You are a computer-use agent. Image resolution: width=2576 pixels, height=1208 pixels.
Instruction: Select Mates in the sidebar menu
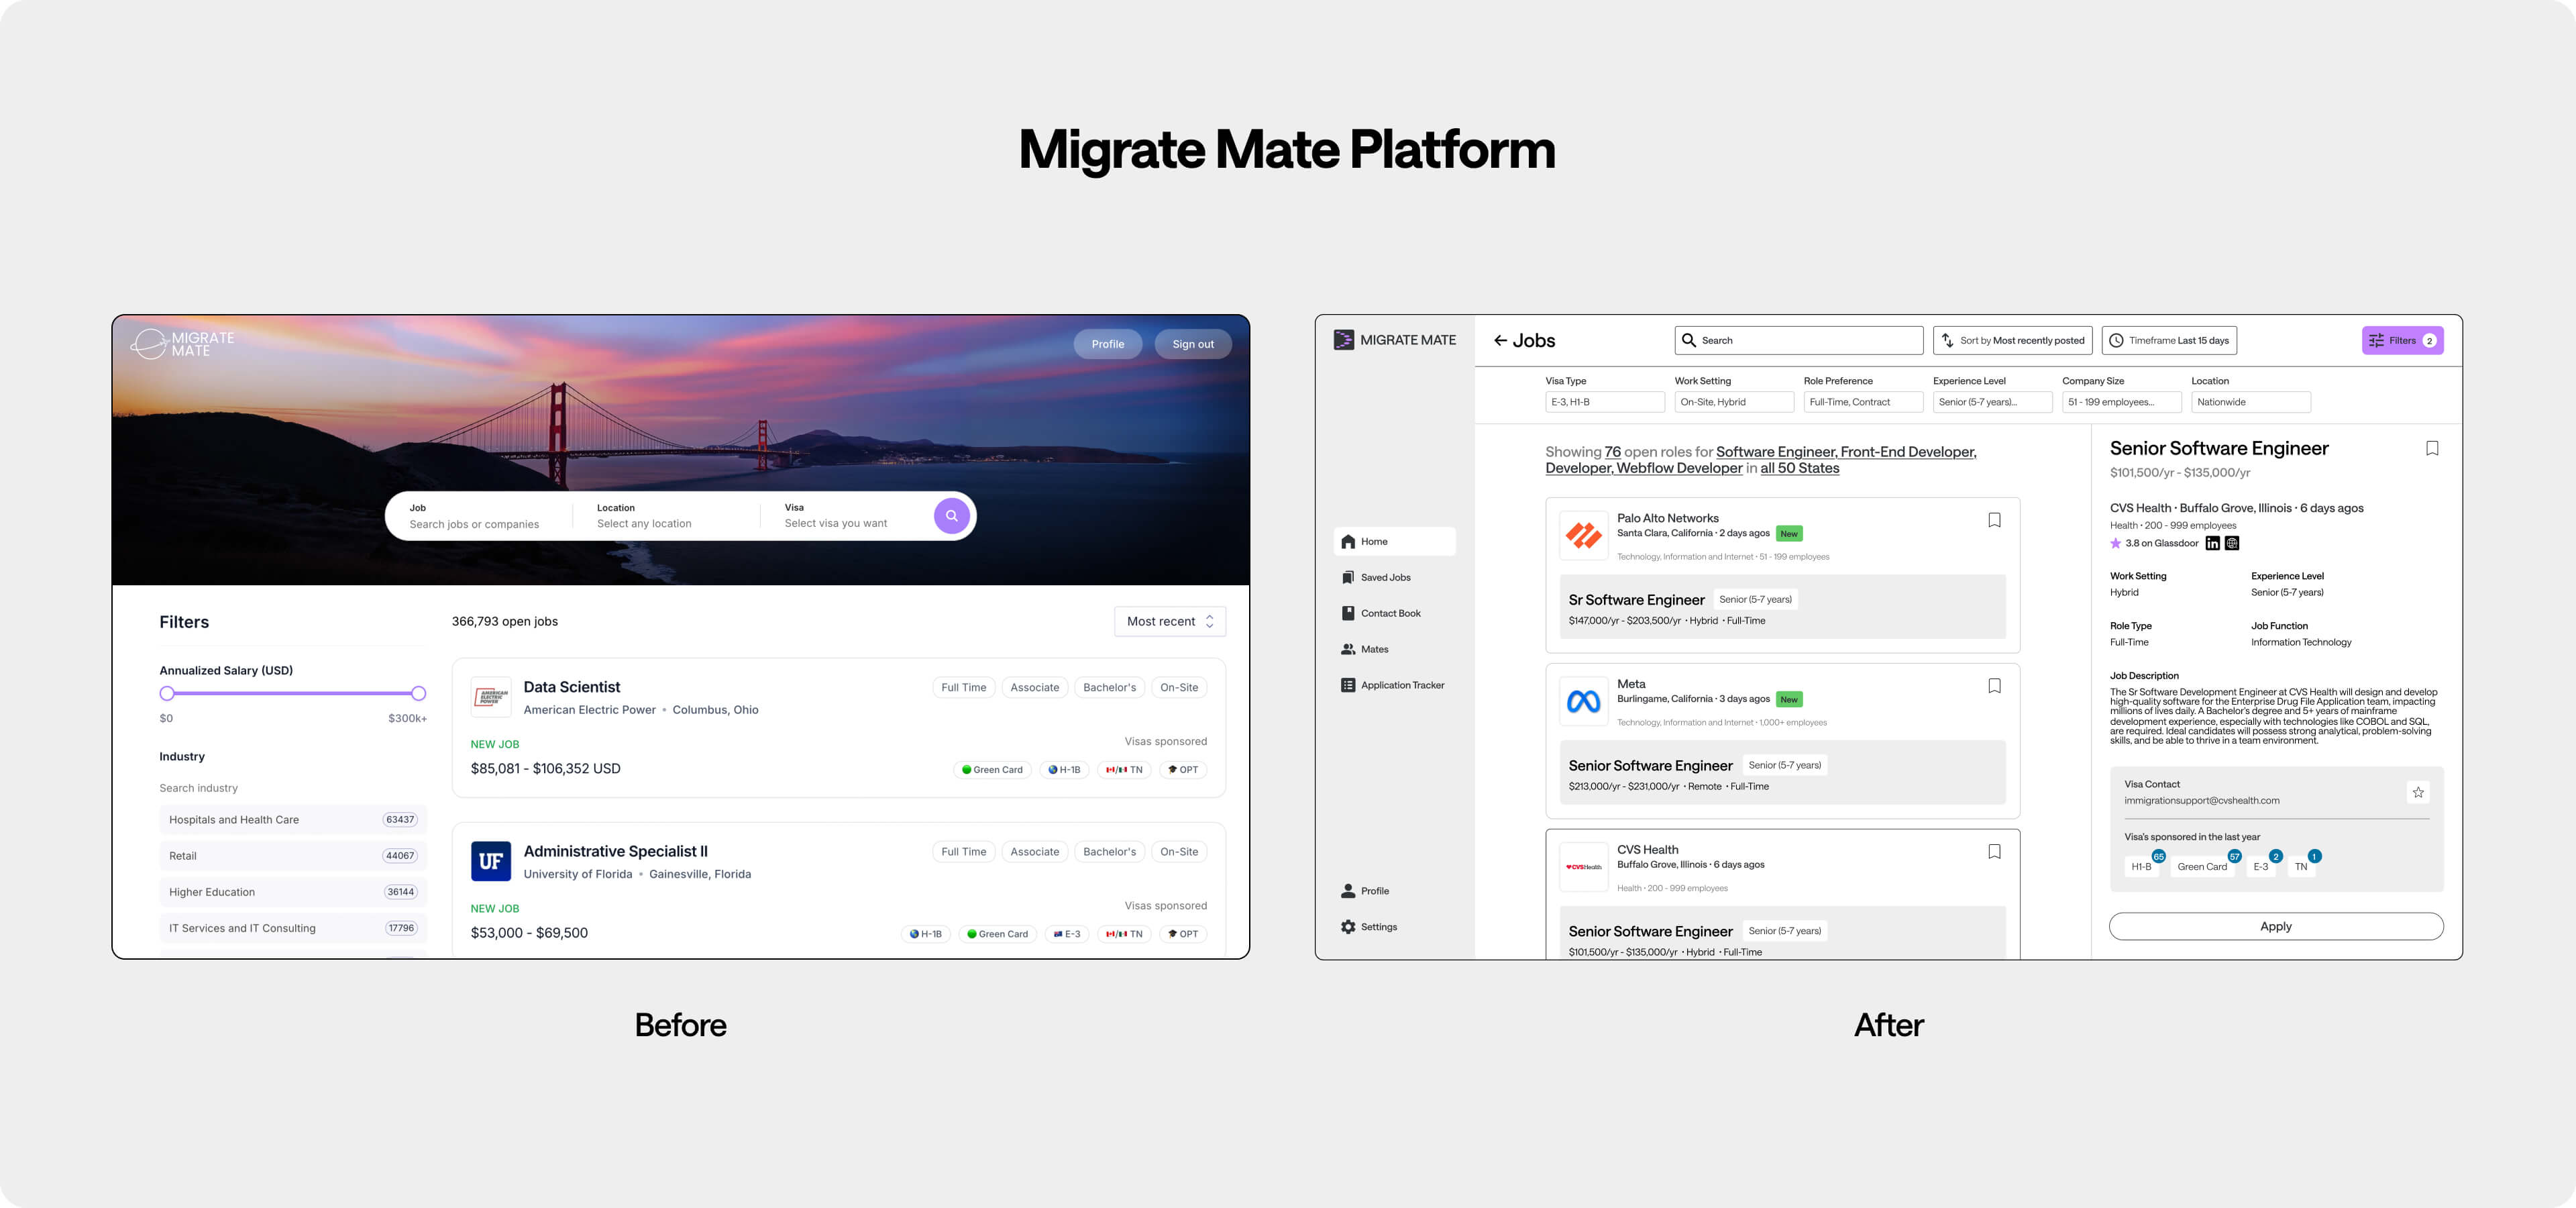(x=1373, y=650)
